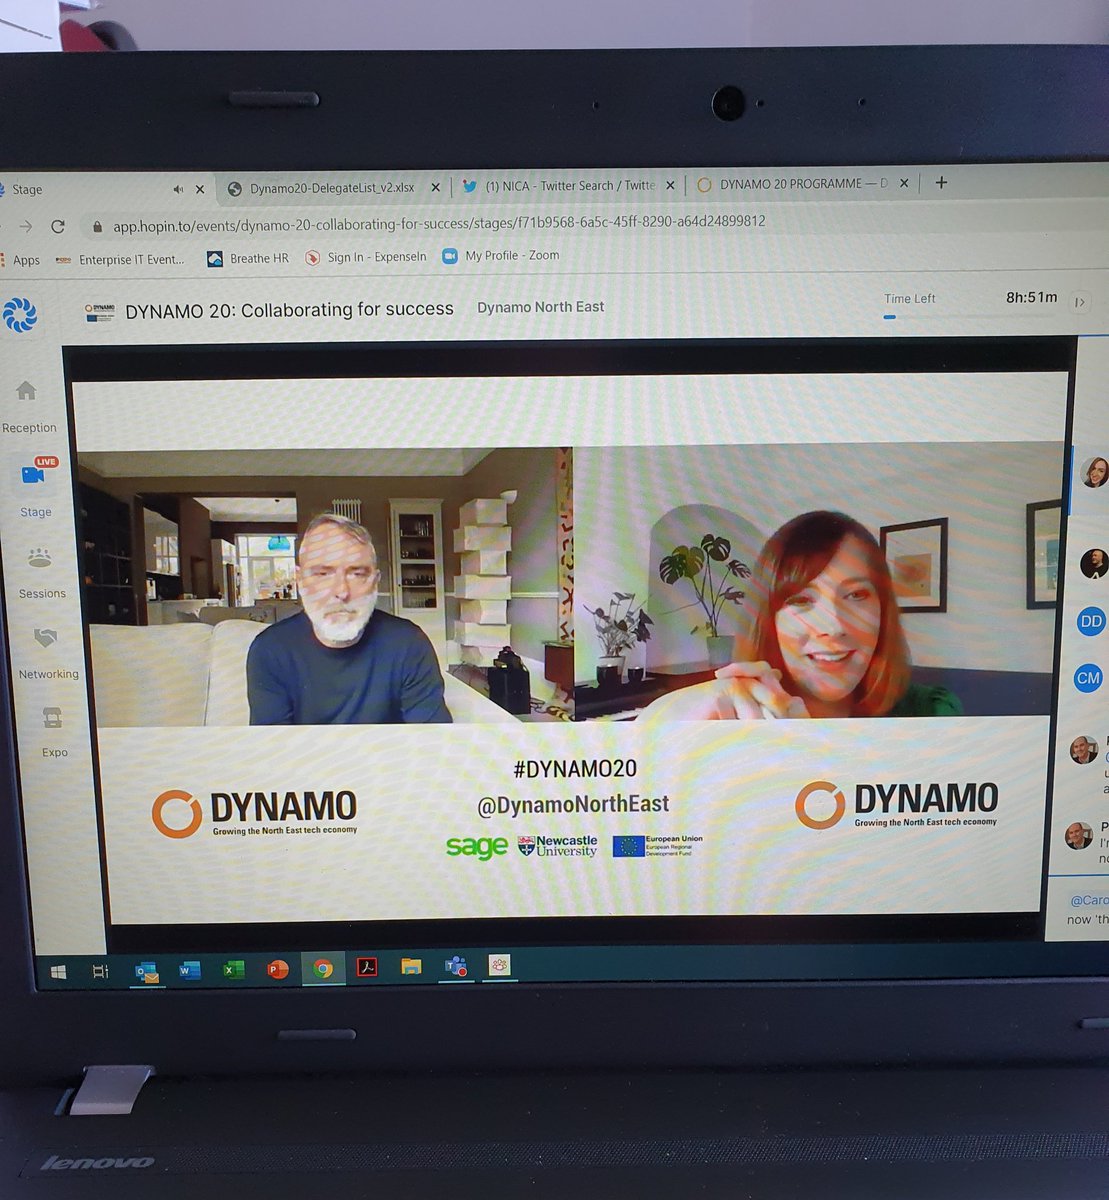Open the Breathe HR bookmark icon
Viewport: 1109px width, 1200px height.
coord(214,258)
